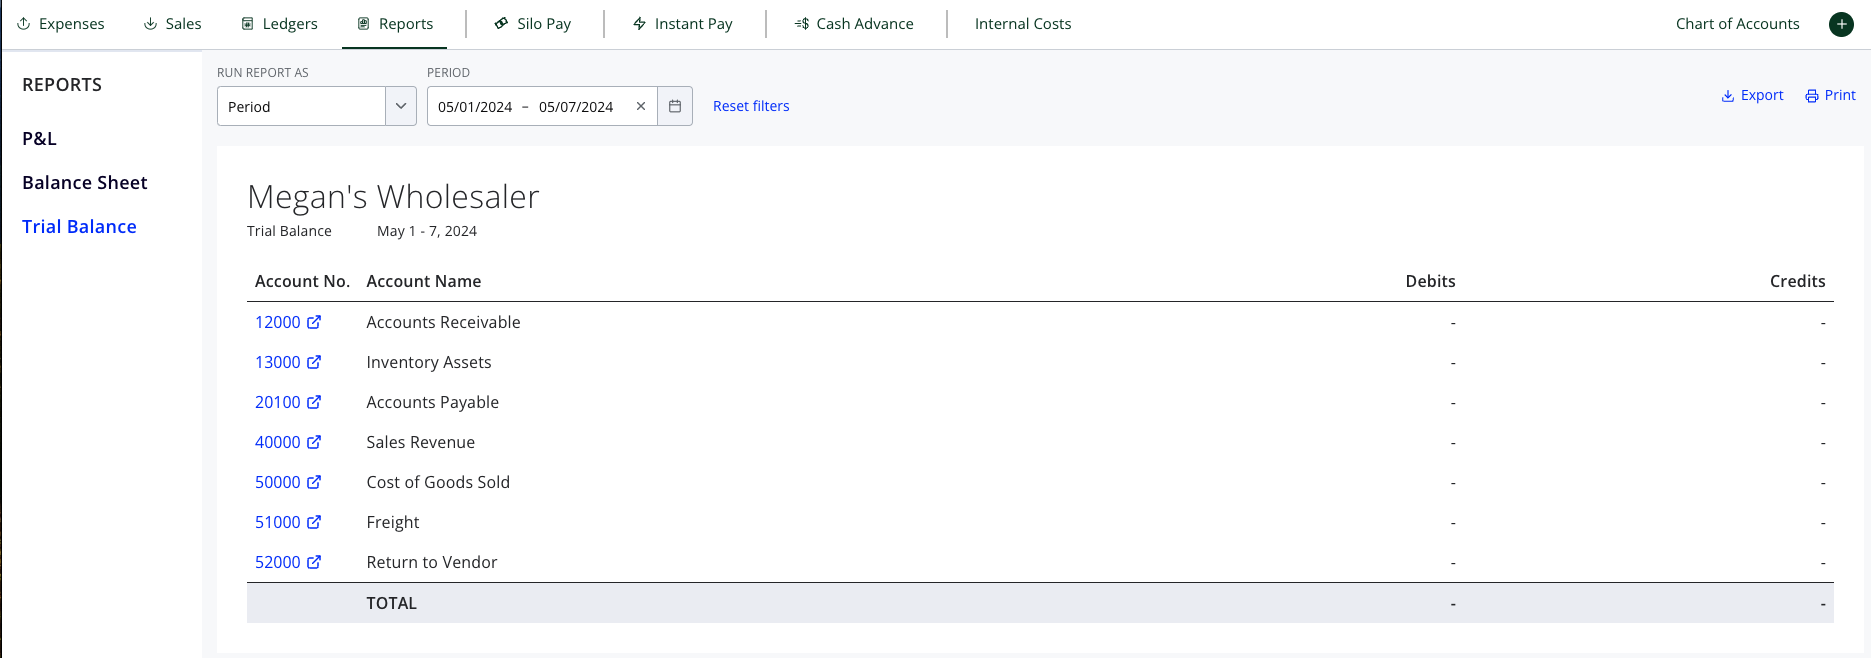Image resolution: width=1871 pixels, height=658 pixels.
Task: Click the Credits column header
Action: (1797, 281)
